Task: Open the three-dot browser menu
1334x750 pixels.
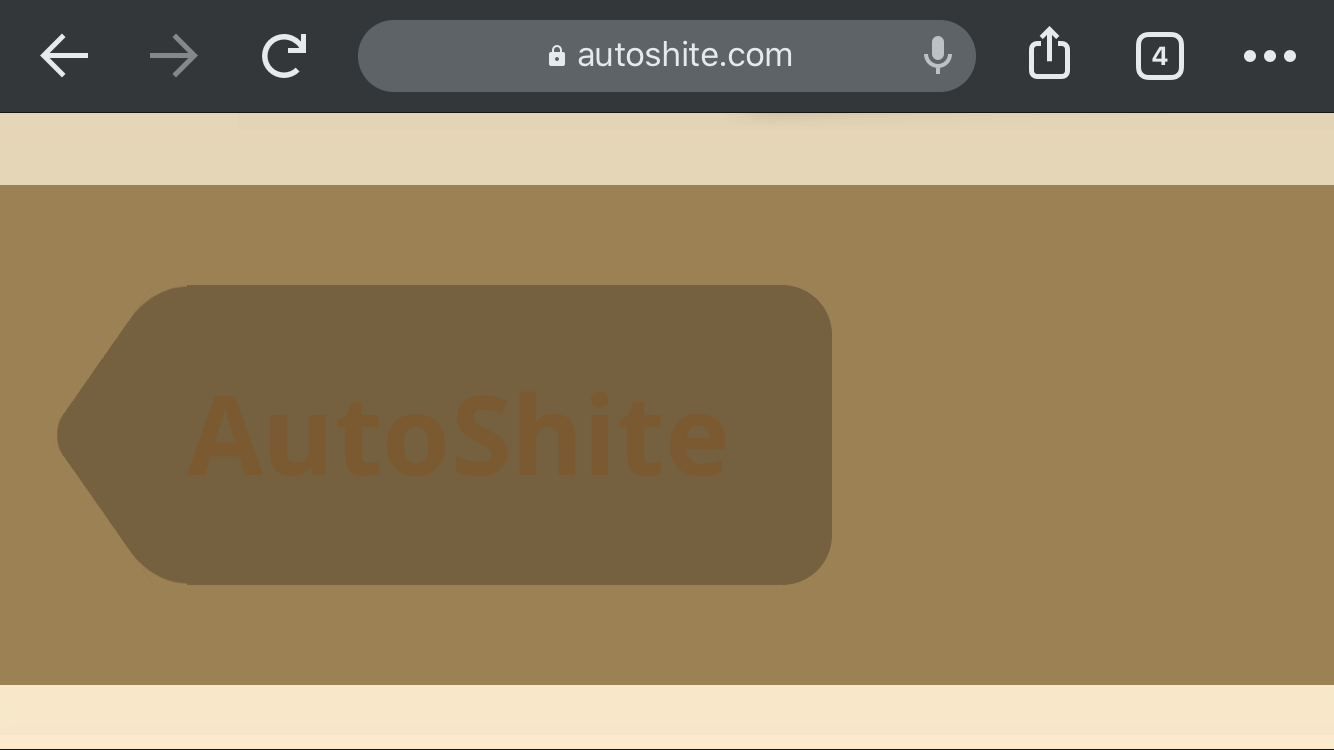Action: coord(1270,56)
